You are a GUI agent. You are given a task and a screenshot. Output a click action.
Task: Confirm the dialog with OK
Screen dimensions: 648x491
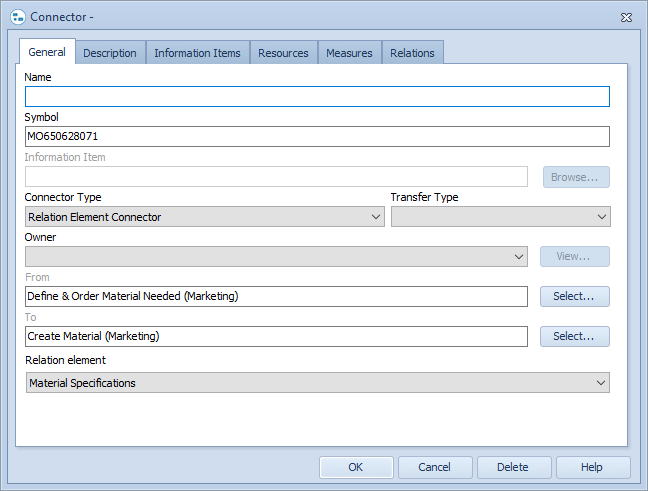(356, 467)
